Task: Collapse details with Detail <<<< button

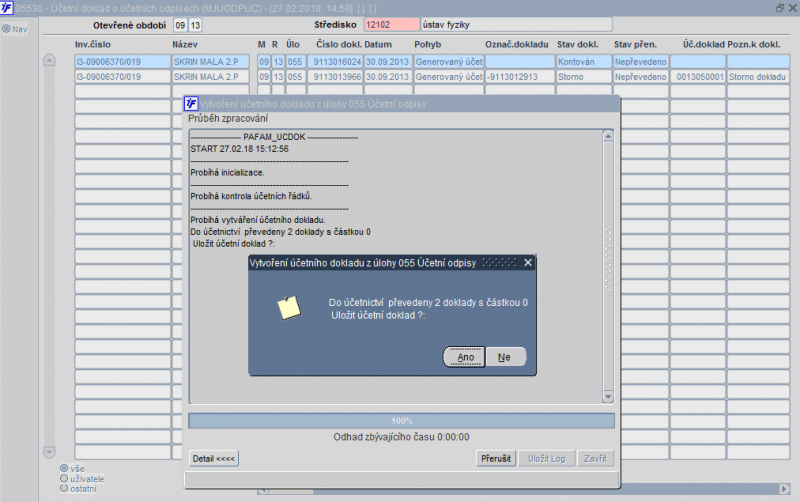Action: coord(214,459)
